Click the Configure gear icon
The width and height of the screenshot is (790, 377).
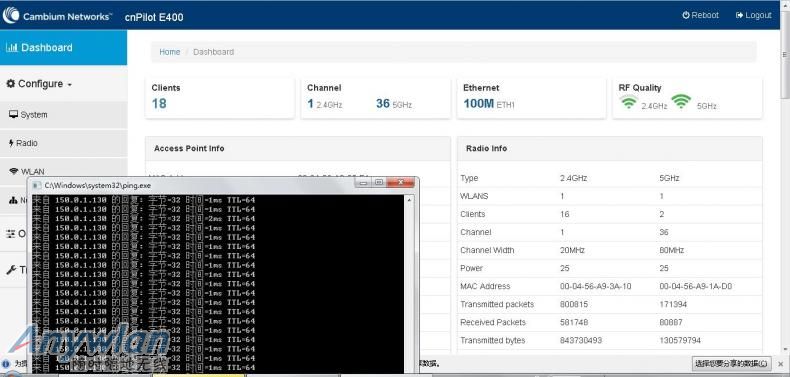coord(11,84)
